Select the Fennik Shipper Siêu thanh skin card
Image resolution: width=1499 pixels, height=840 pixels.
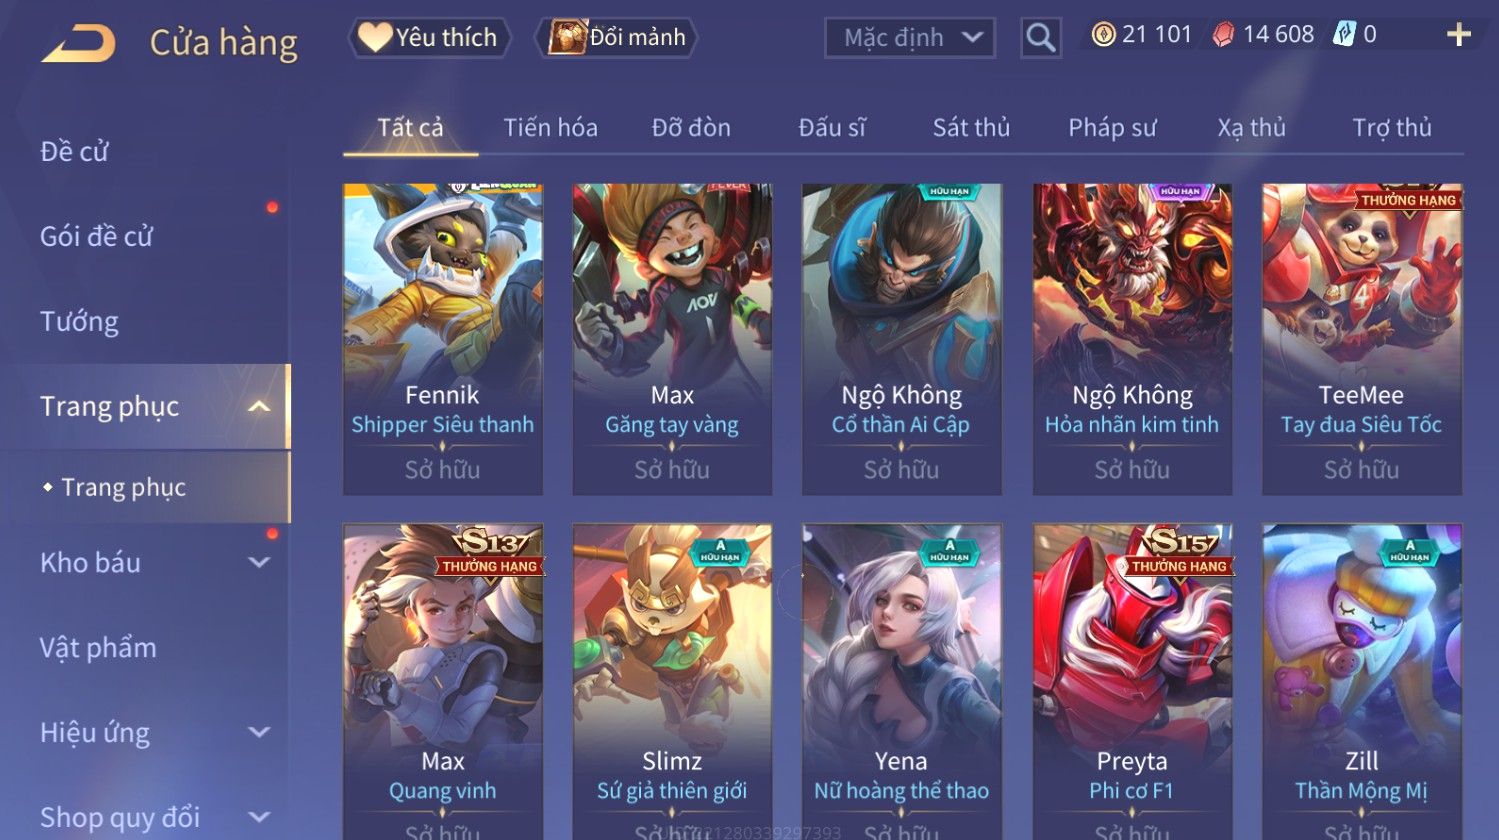click(x=443, y=339)
